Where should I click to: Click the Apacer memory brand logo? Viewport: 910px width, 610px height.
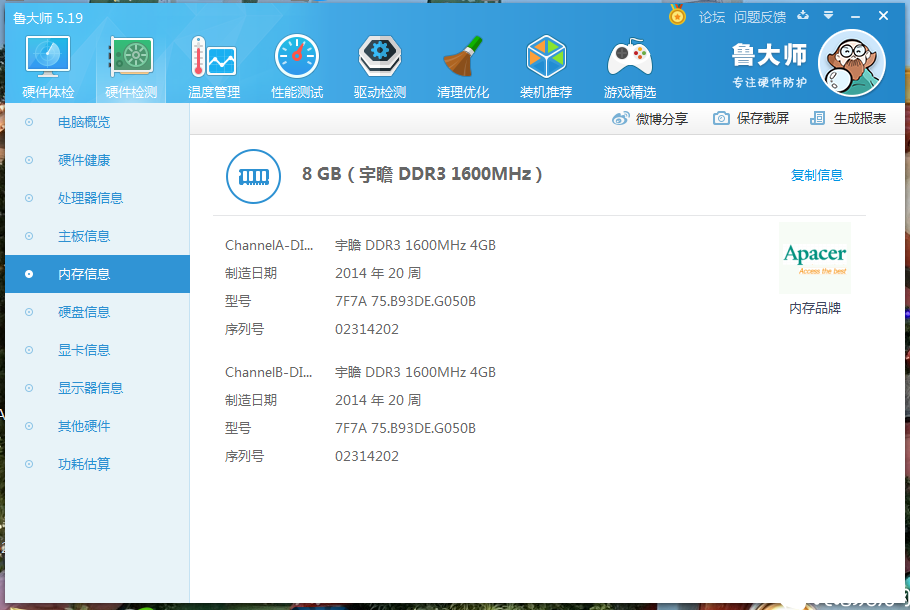tap(815, 258)
